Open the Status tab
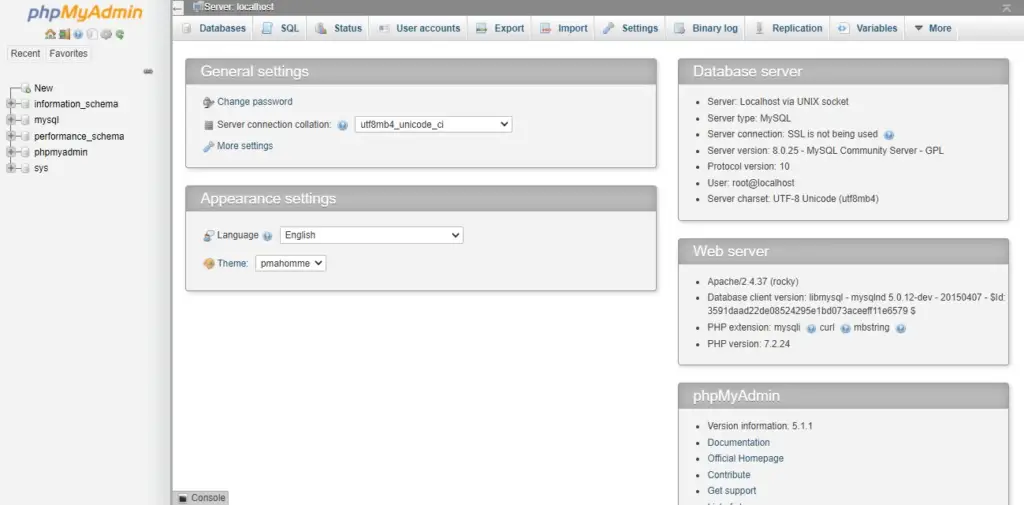The image size is (1024, 505). (x=338, y=28)
